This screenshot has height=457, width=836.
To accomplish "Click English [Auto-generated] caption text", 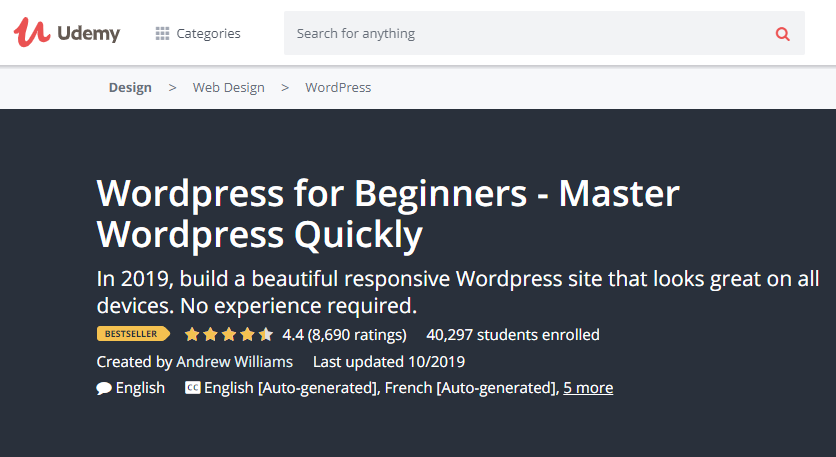I will (290, 388).
